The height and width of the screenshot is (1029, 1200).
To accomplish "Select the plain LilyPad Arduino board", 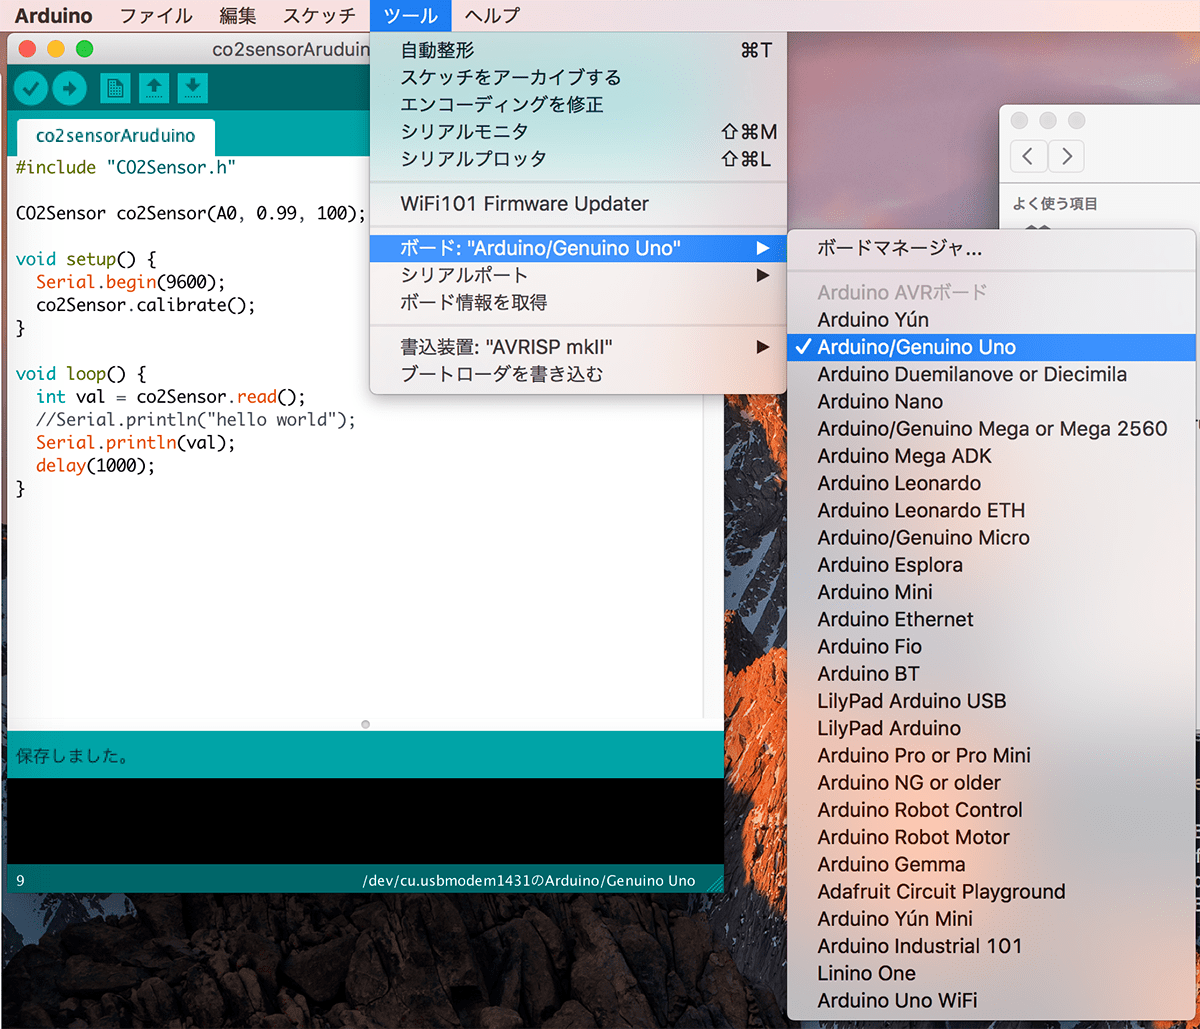I will click(x=992, y=728).
